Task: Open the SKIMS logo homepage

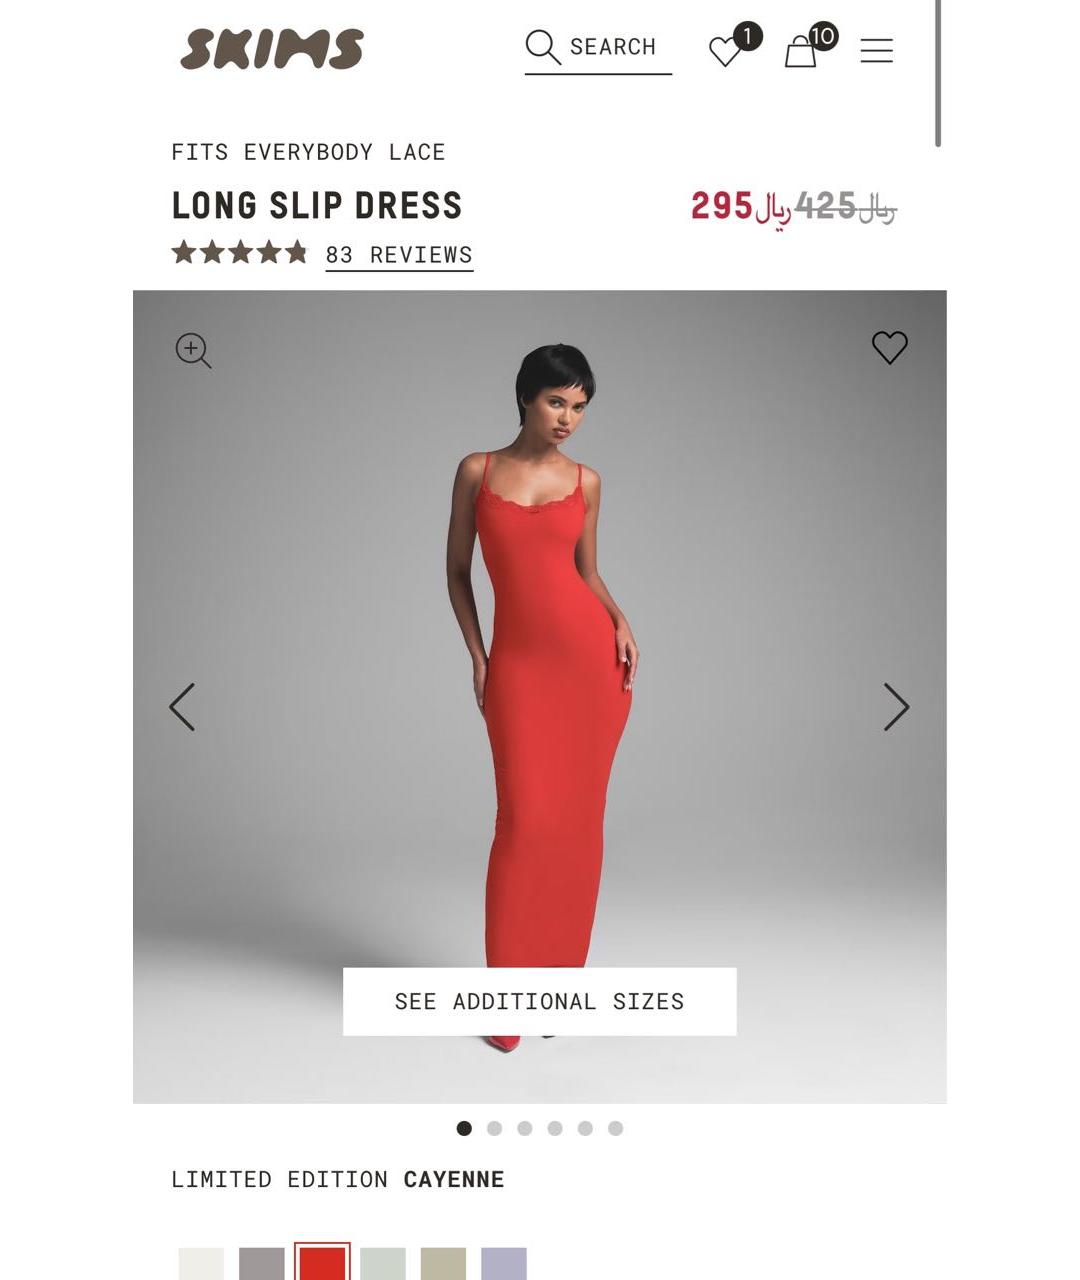Action: 272,49
